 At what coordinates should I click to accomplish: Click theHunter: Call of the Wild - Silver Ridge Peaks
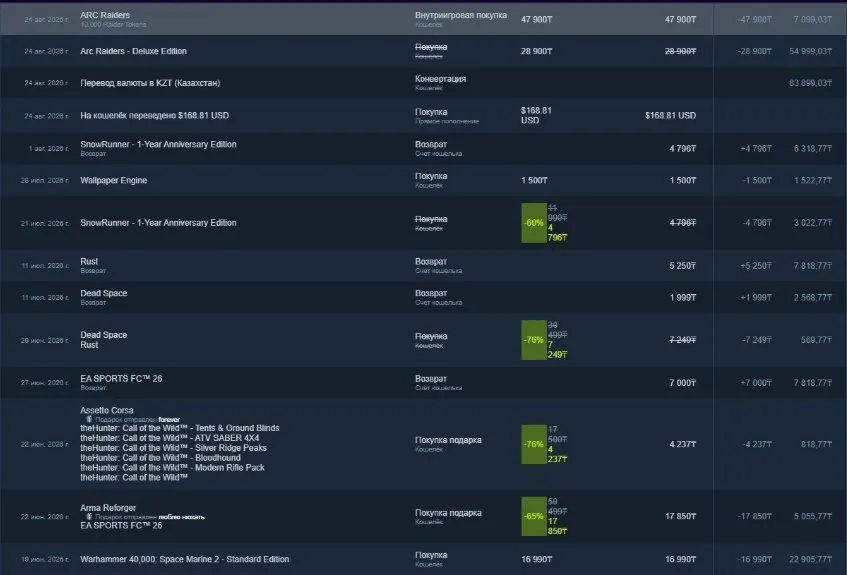click(173, 448)
